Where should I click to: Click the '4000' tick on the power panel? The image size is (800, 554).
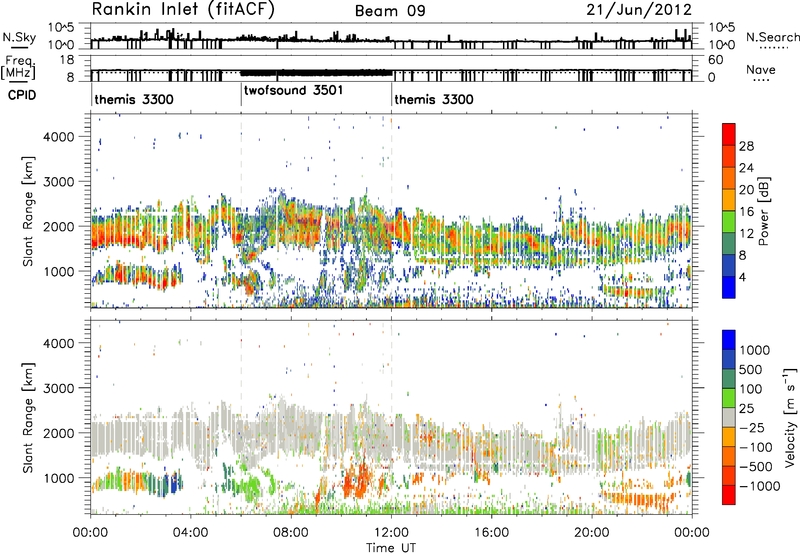[59, 137]
